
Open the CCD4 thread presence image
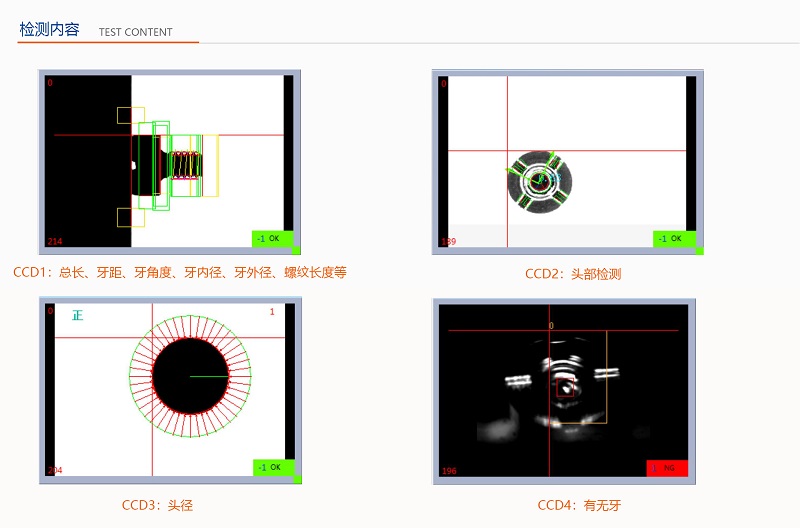pyautogui.click(x=565, y=391)
